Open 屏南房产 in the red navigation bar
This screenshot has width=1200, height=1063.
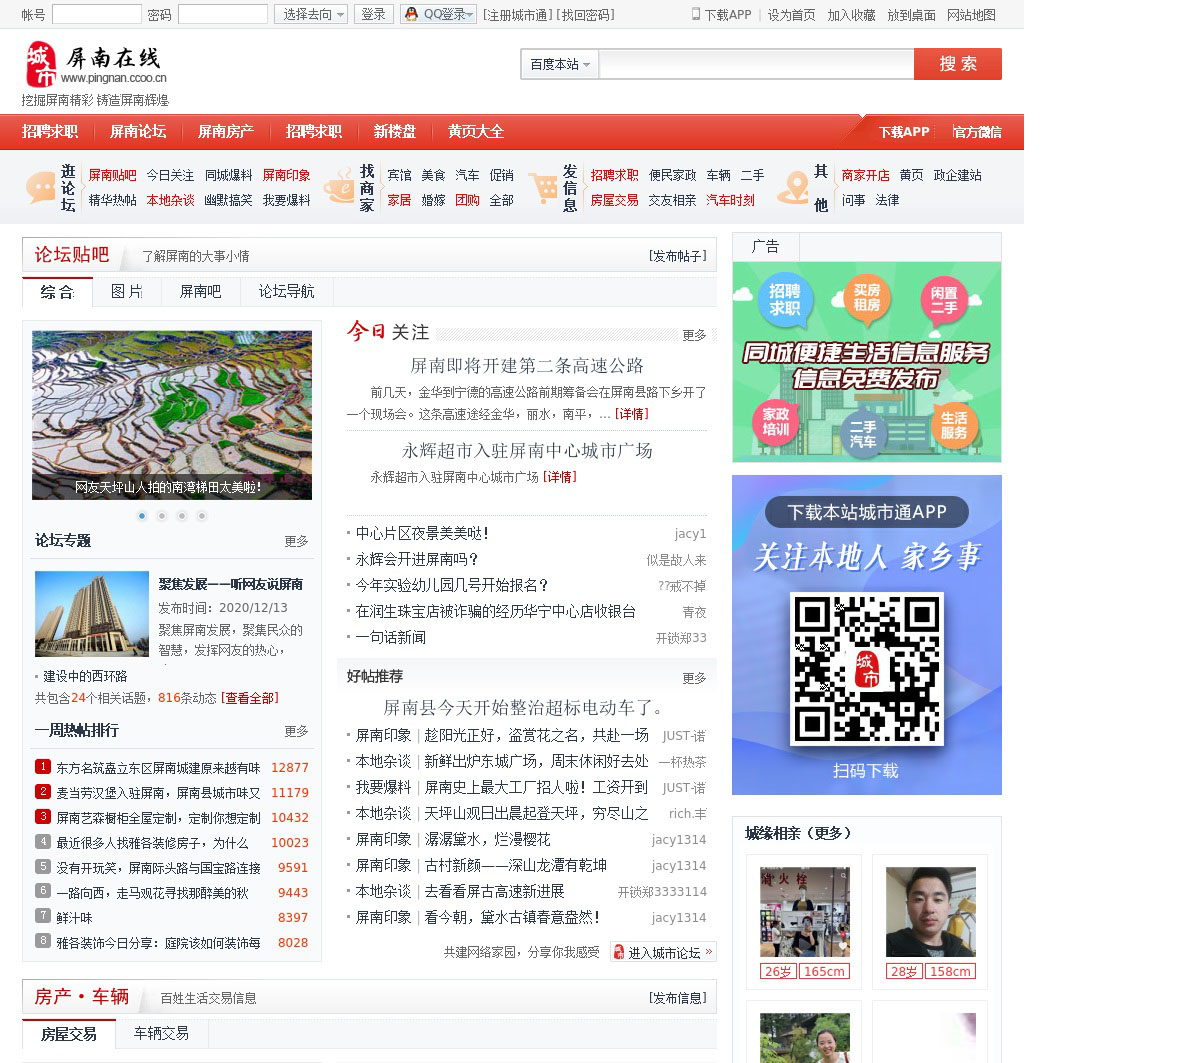[x=226, y=132]
